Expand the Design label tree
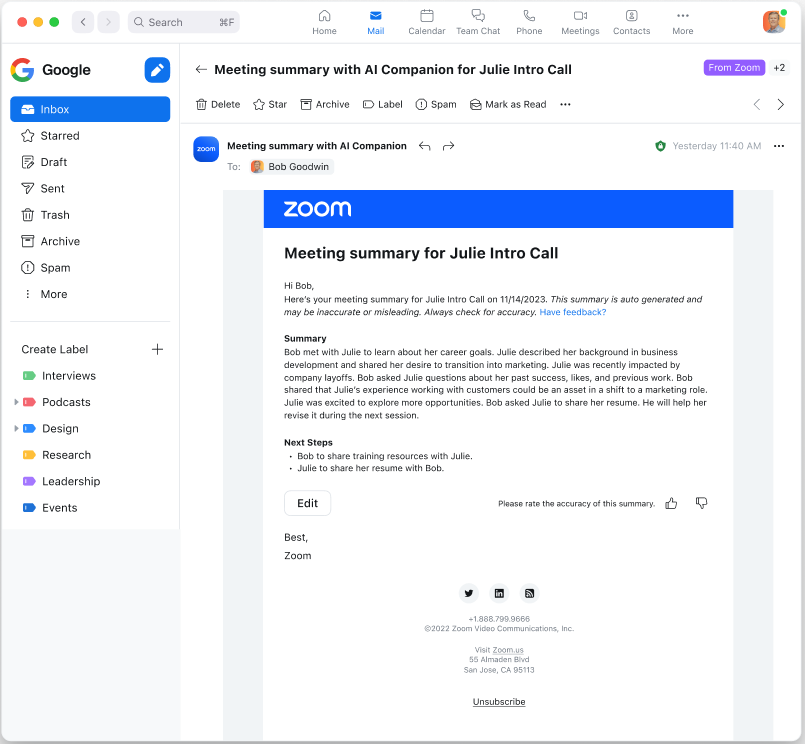Image resolution: width=805 pixels, height=744 pixels. (x=16, y=429)
